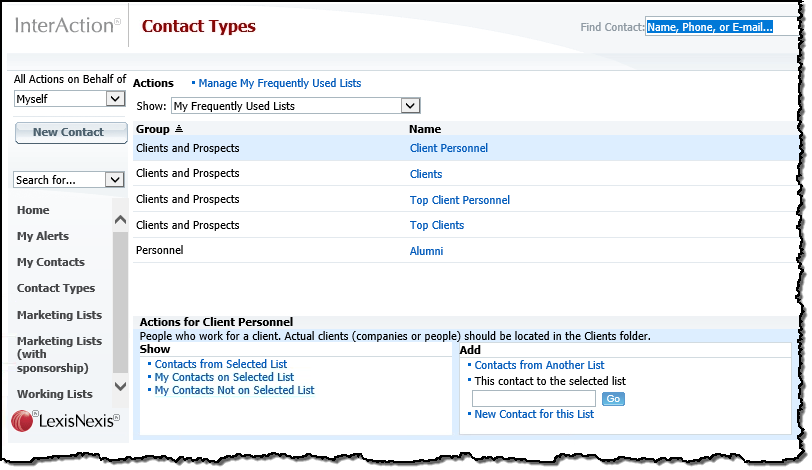
Task: Show Contacts from Selected List
Action: click(221, 364)
